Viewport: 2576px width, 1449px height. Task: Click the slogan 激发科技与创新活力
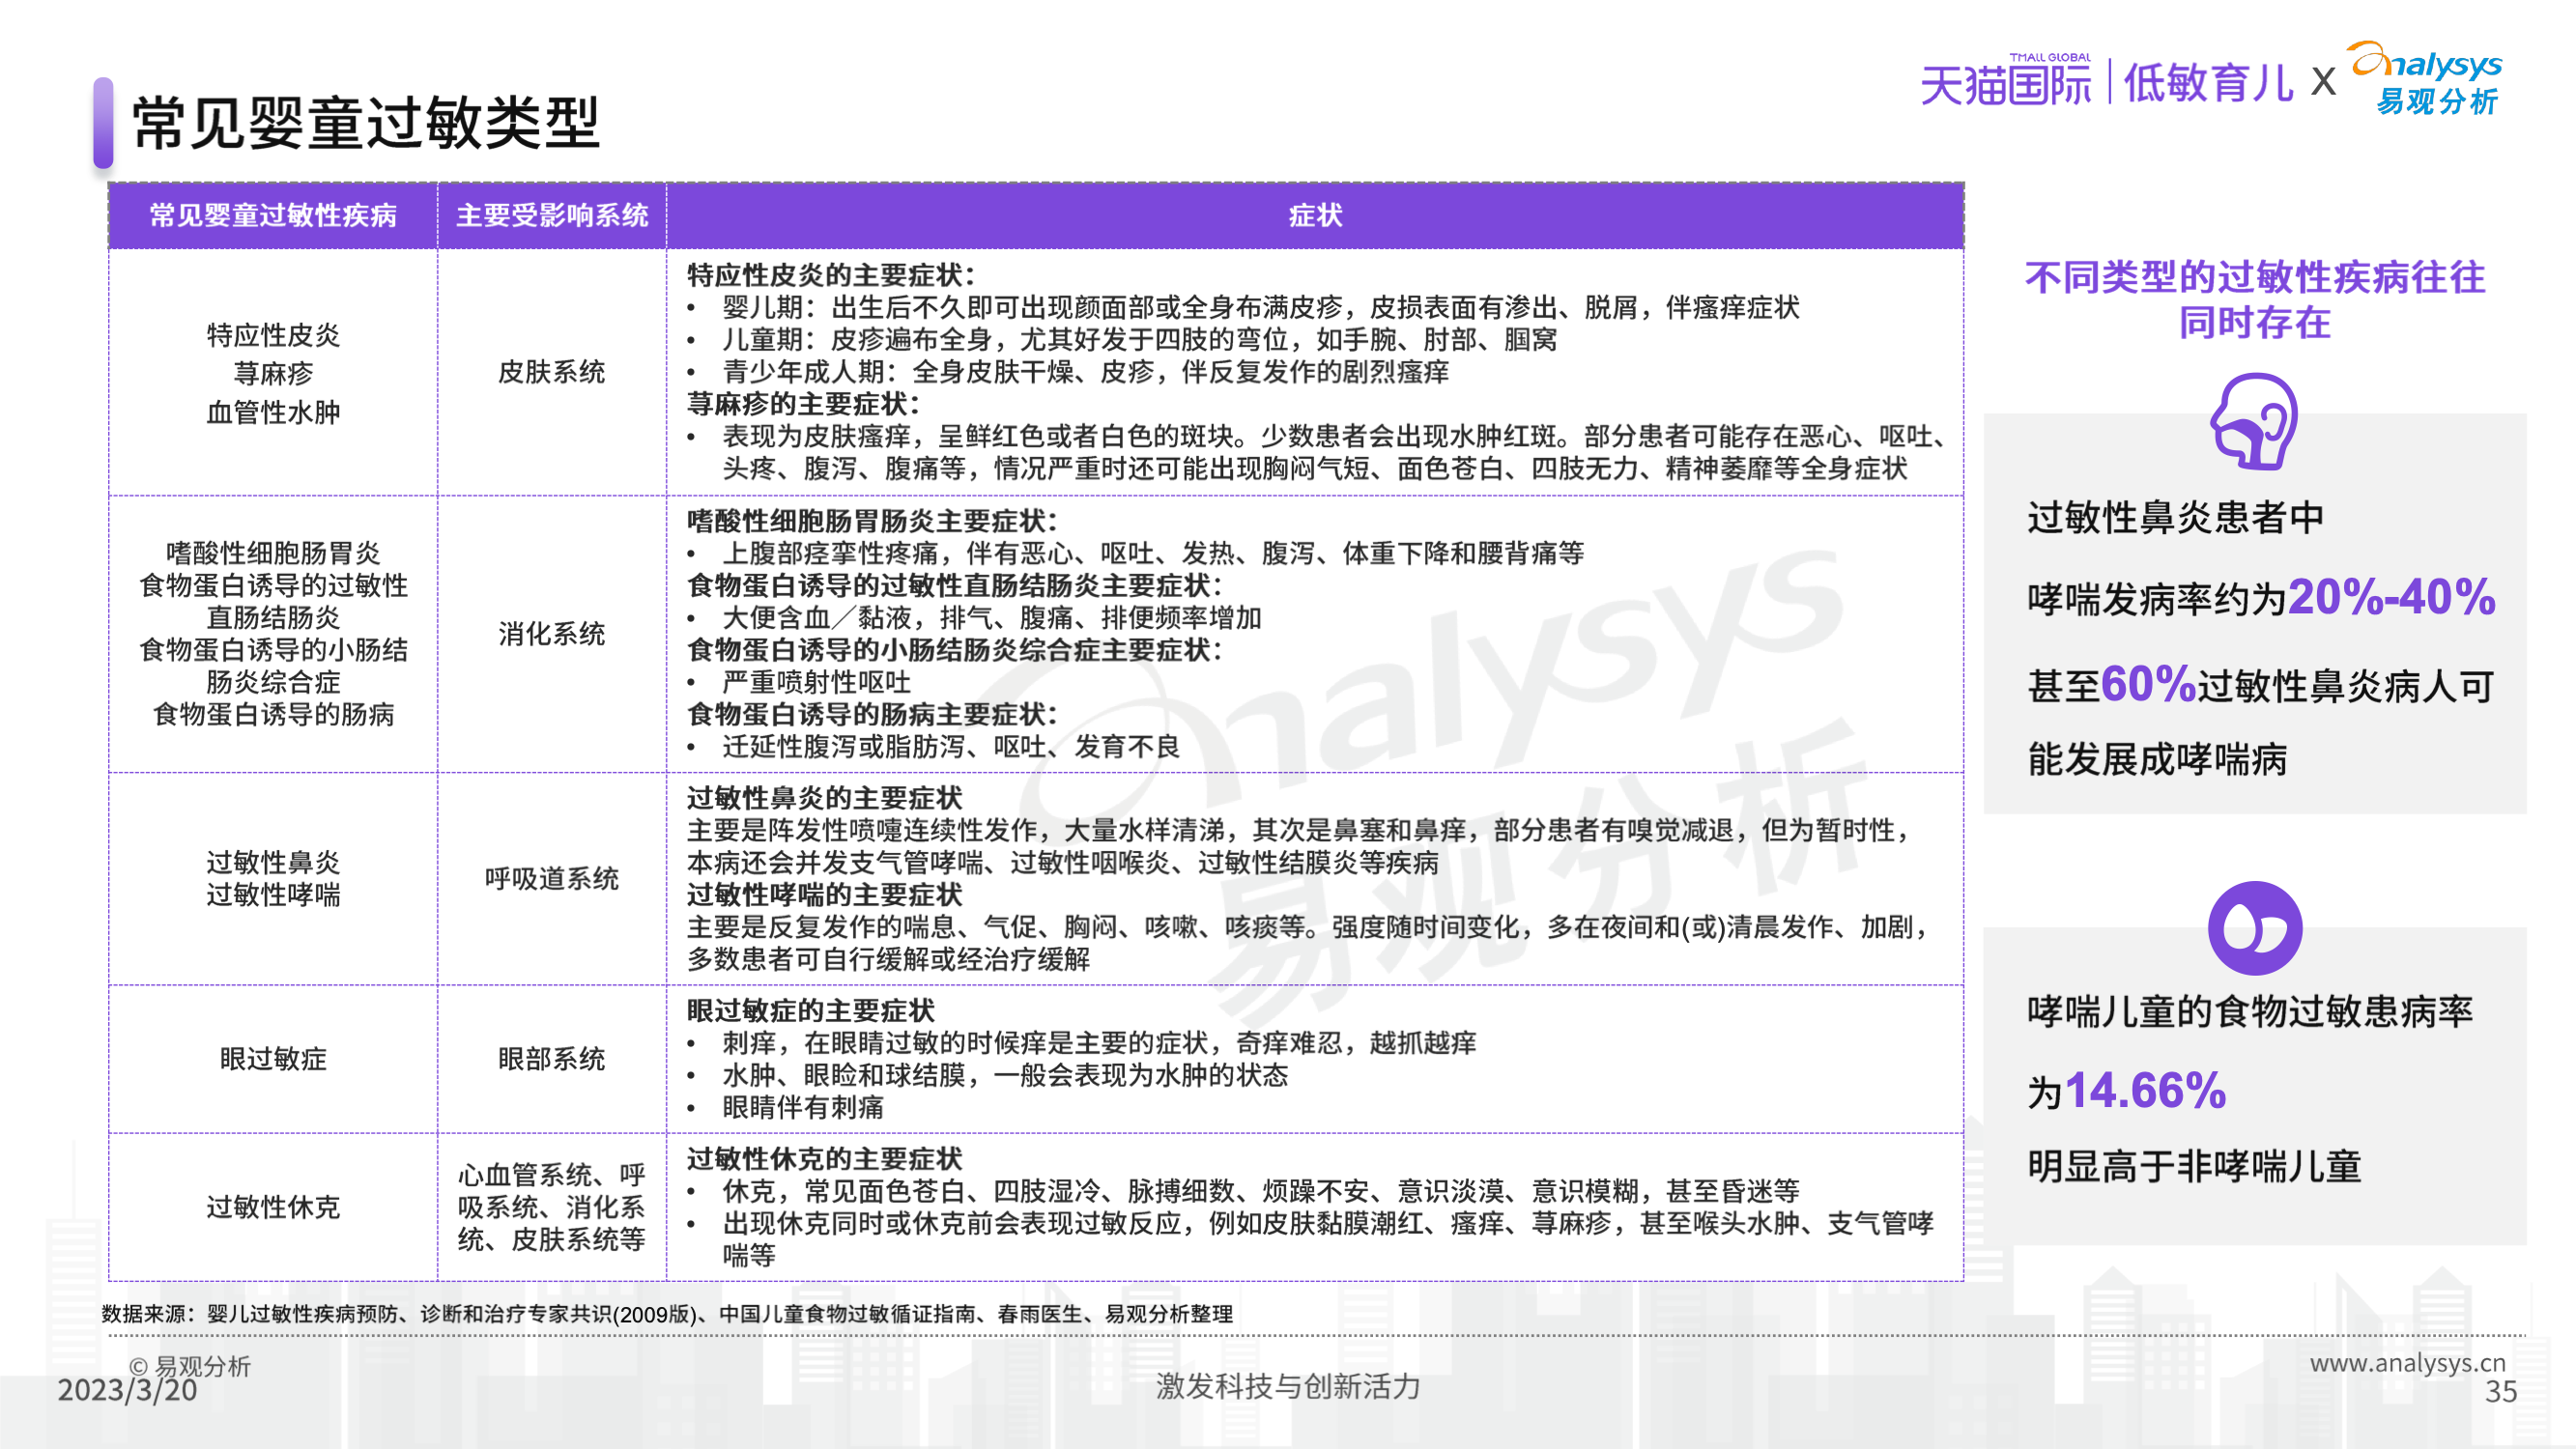coord(1288,1386)
